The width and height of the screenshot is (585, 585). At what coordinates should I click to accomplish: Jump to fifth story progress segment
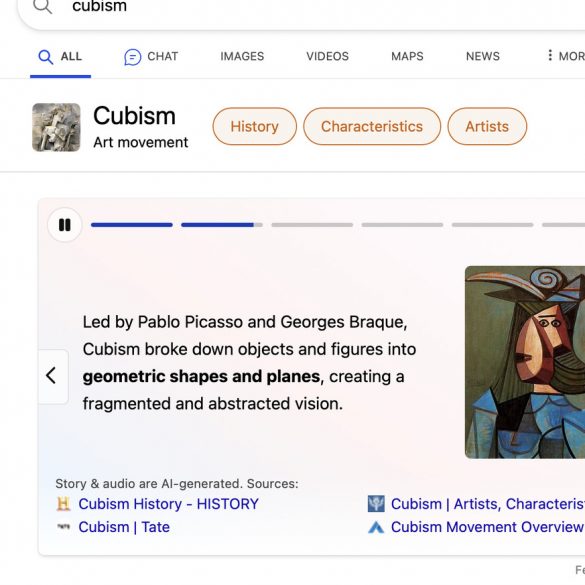[492, 225]
